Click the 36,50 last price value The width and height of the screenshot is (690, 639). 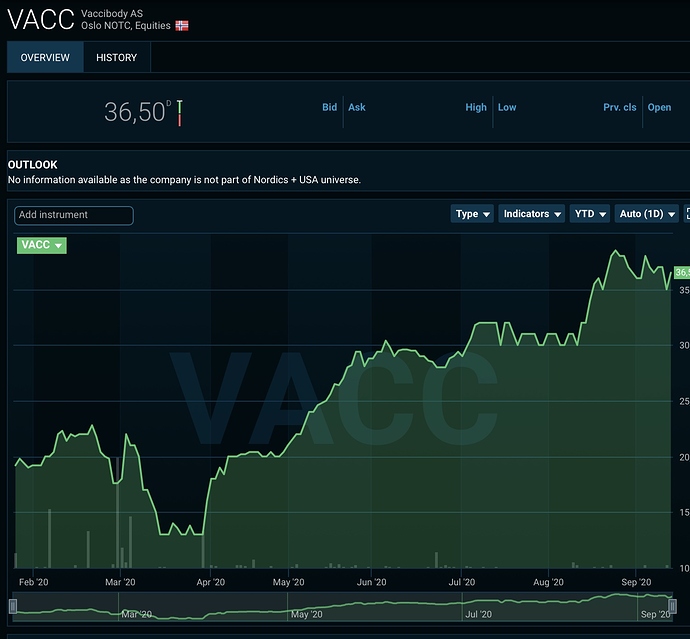click(x=135, y=112)
